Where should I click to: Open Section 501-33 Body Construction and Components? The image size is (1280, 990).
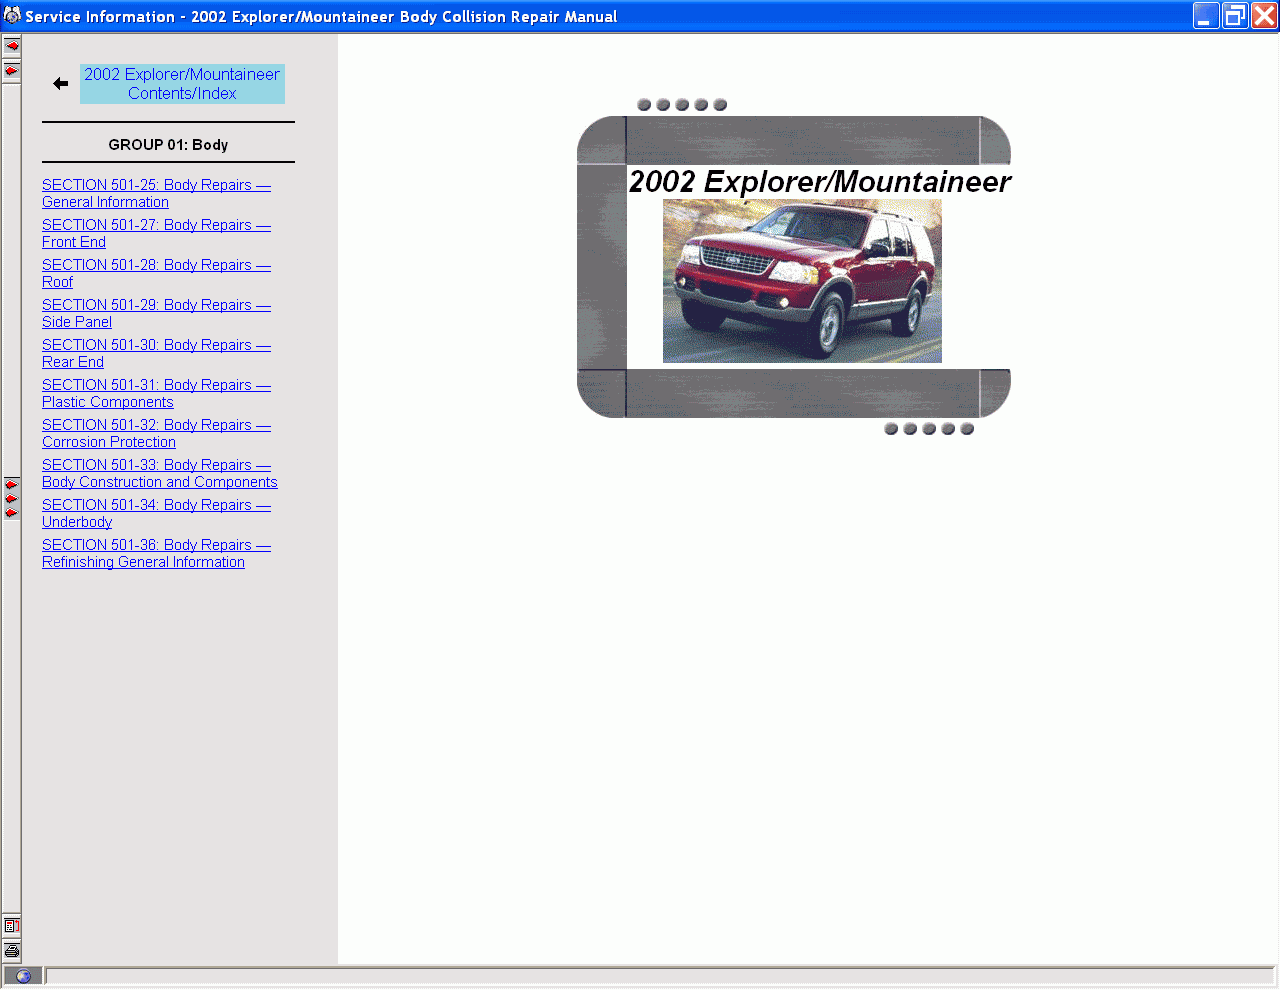(x=160, y=474)
